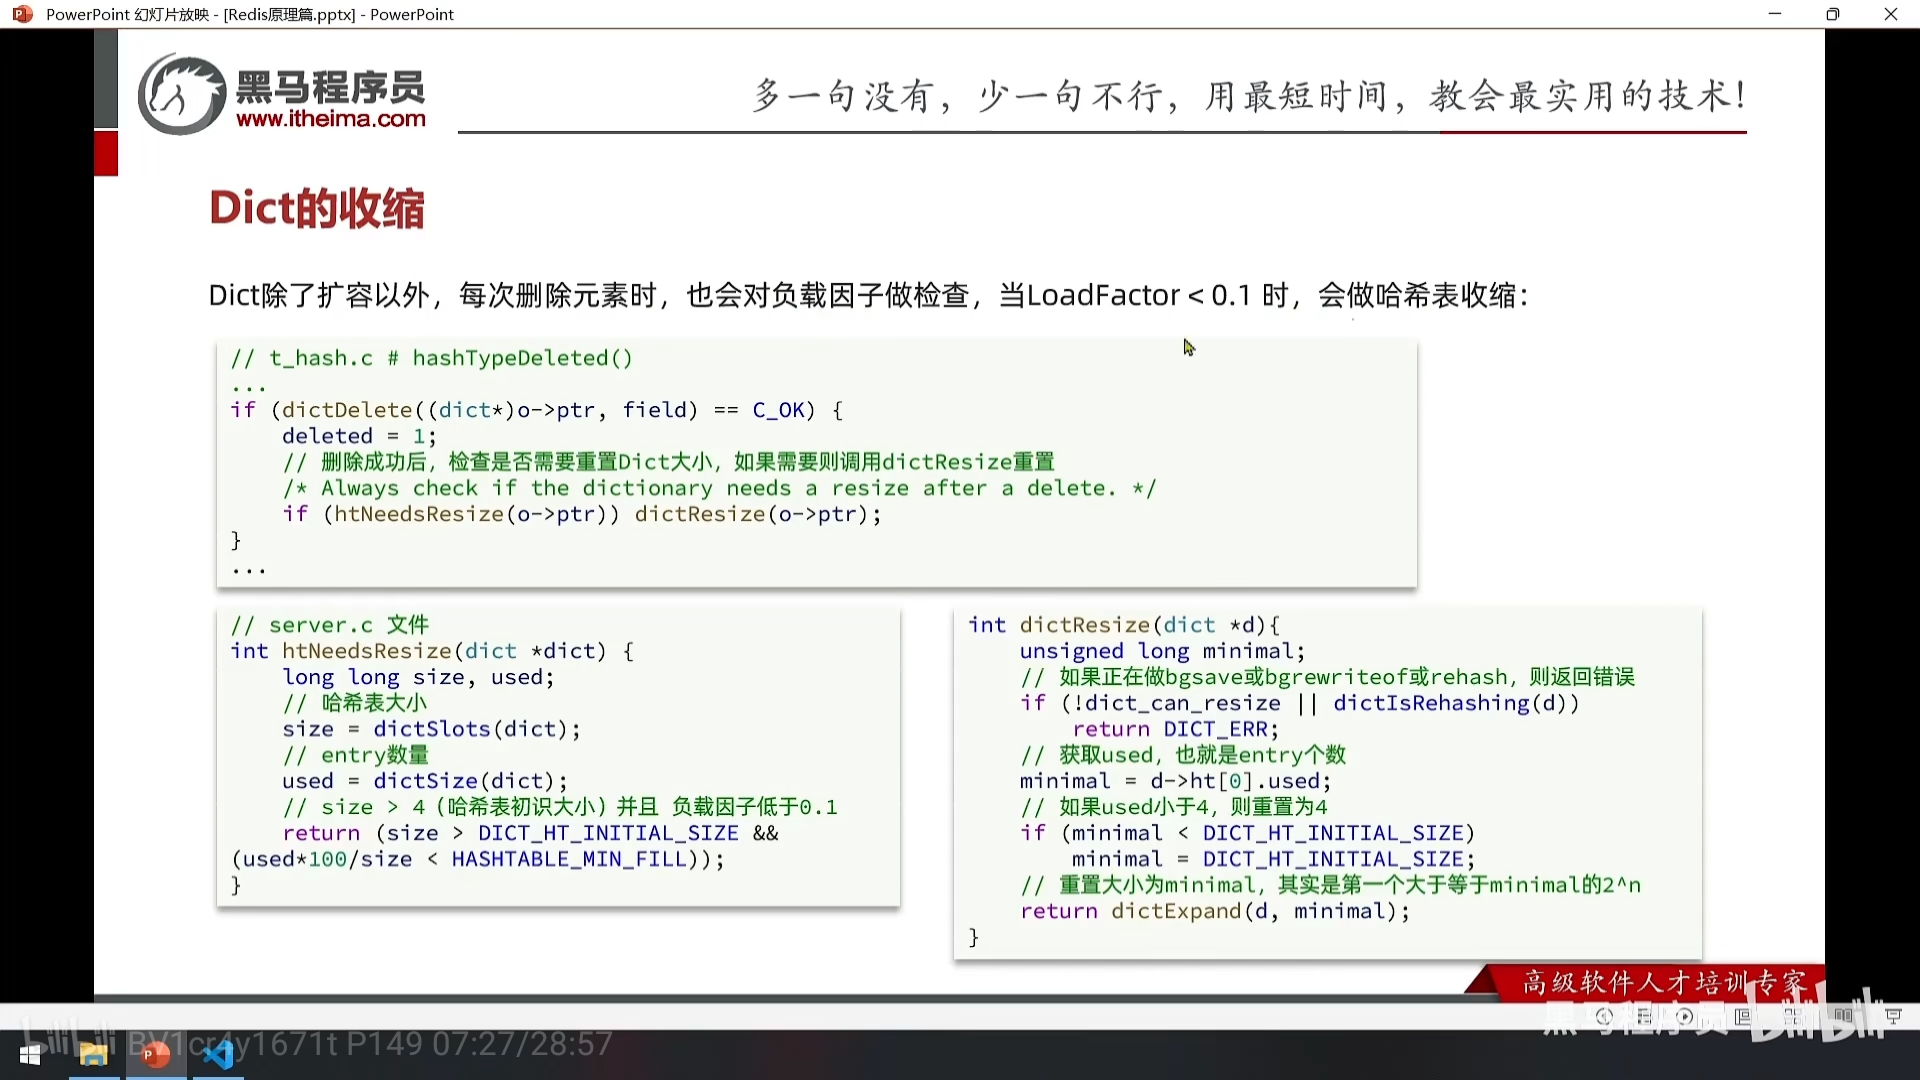The width and height of the screenshot is (1920, 1080).
Task: Open the Windows Start menu
Action: point(30,1054)
